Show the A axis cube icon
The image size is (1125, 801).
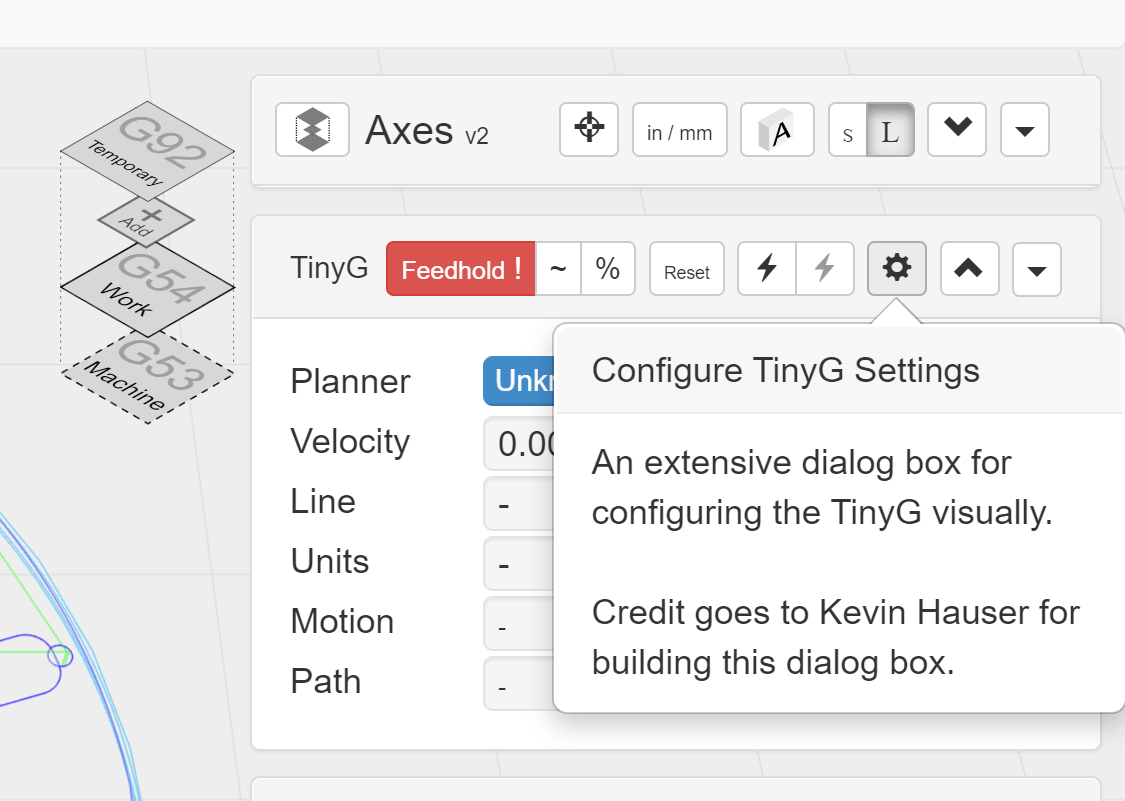coord(777,130)
